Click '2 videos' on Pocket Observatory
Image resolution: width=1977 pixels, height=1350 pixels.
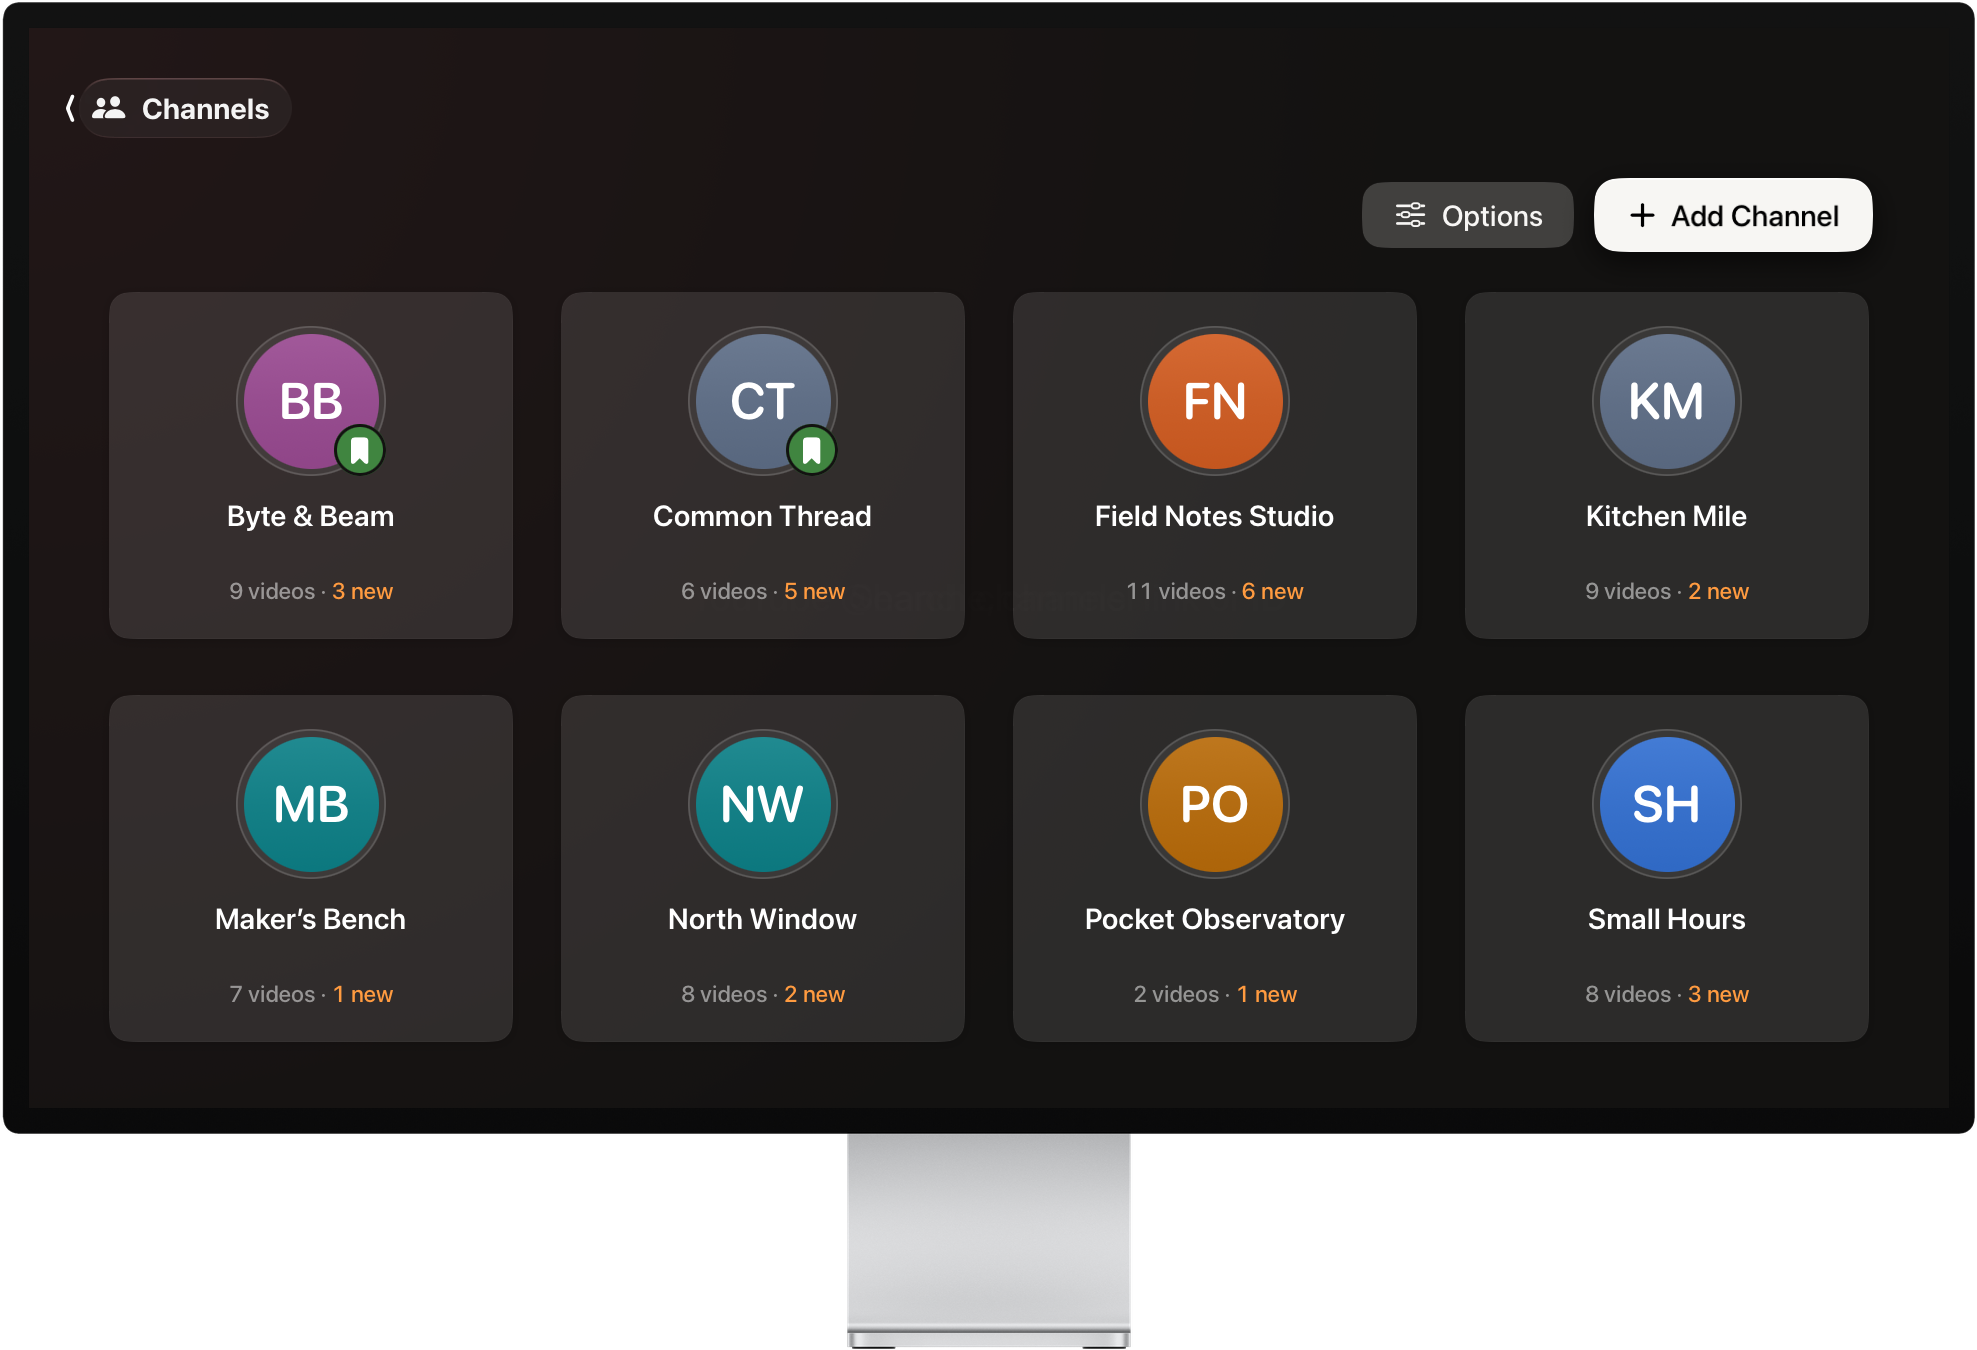click(1176, 994)
